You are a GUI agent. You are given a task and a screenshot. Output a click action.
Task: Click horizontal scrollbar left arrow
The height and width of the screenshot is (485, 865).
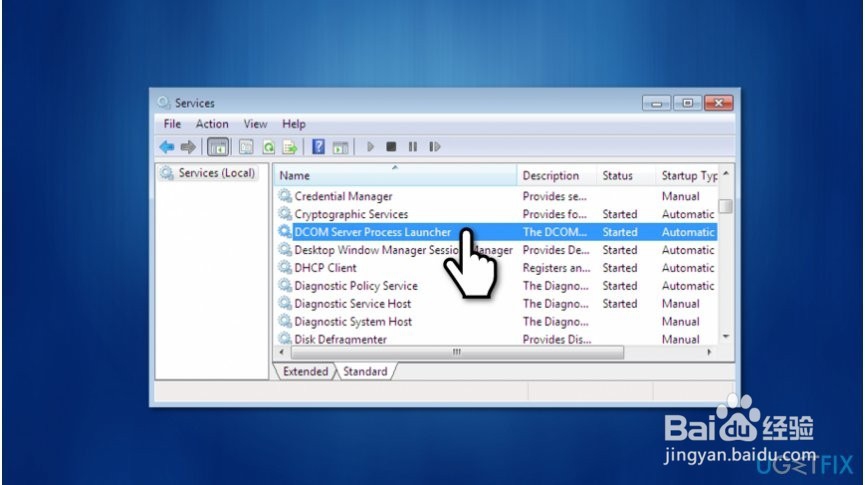pos(282,351)
